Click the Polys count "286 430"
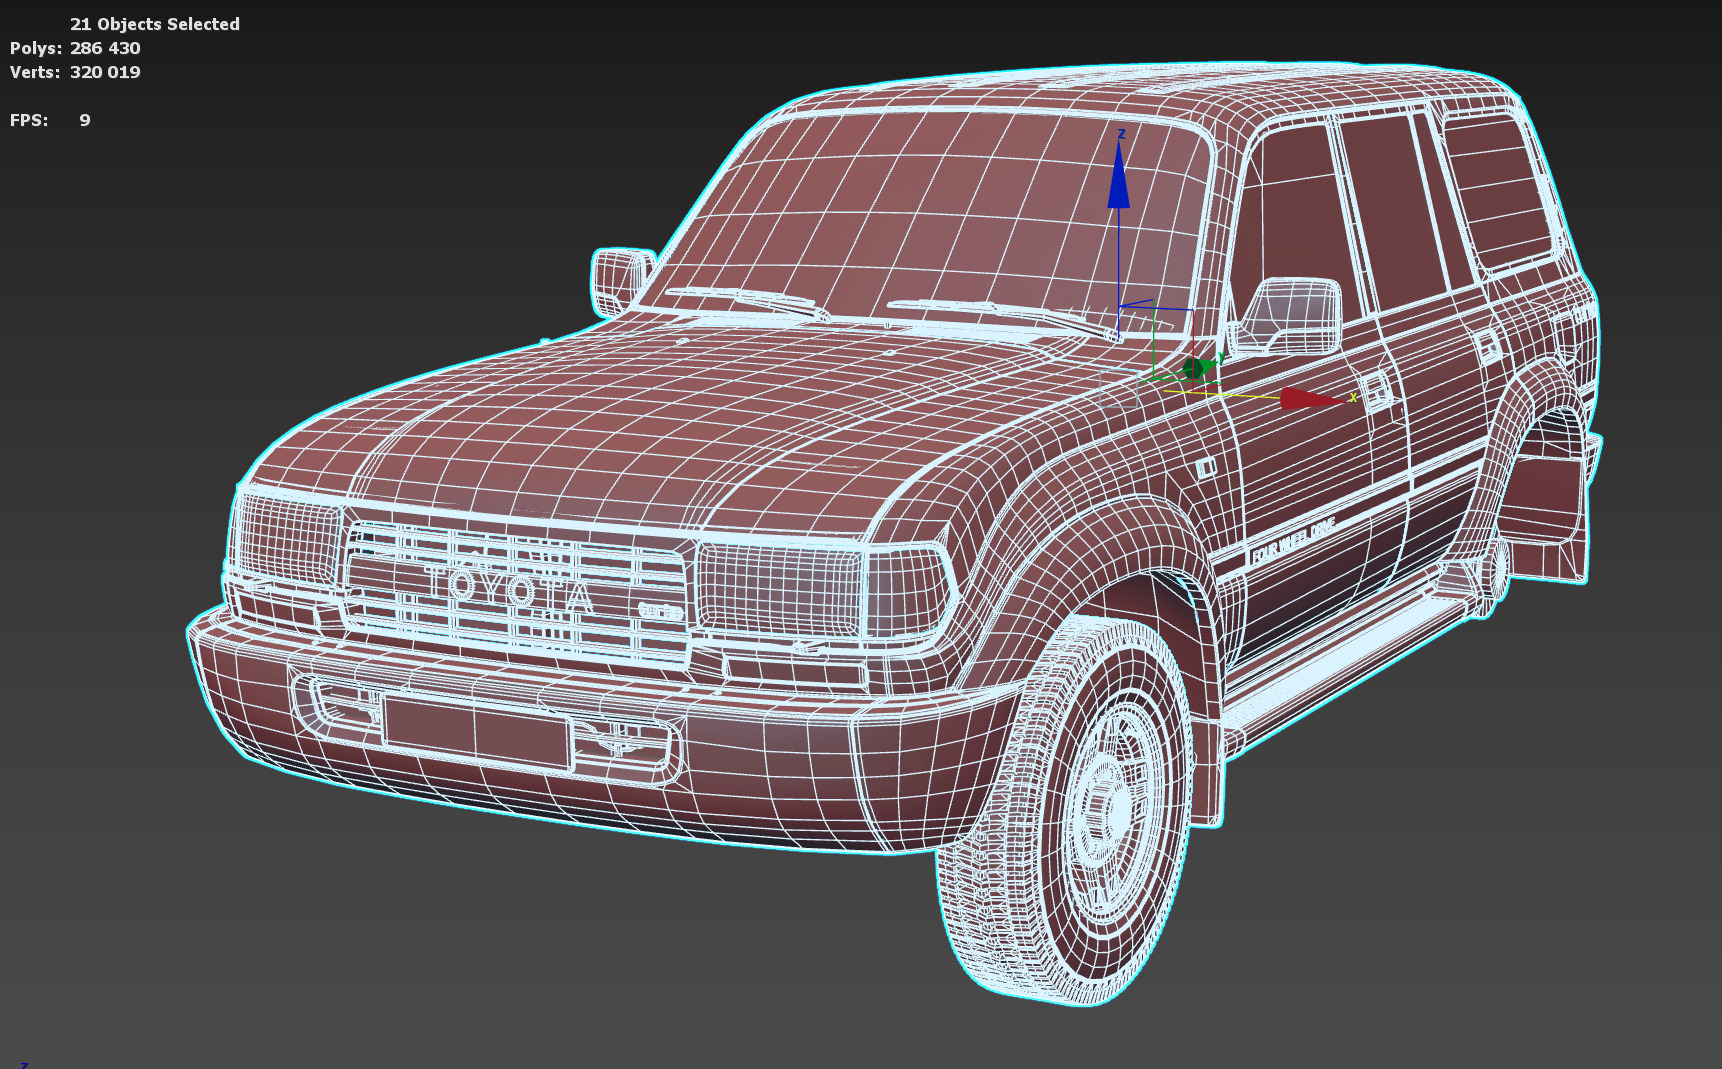1722x1069 pixels. pos(105,48)
